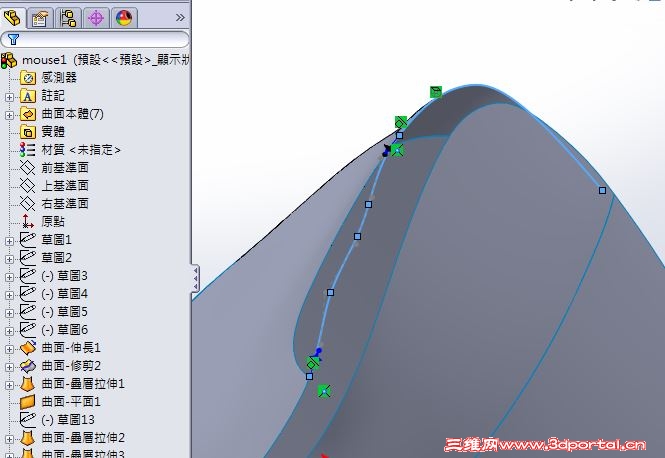
Task: Expand the 曲面-疊層拉伸2 feature
Action: pos(9,439)
